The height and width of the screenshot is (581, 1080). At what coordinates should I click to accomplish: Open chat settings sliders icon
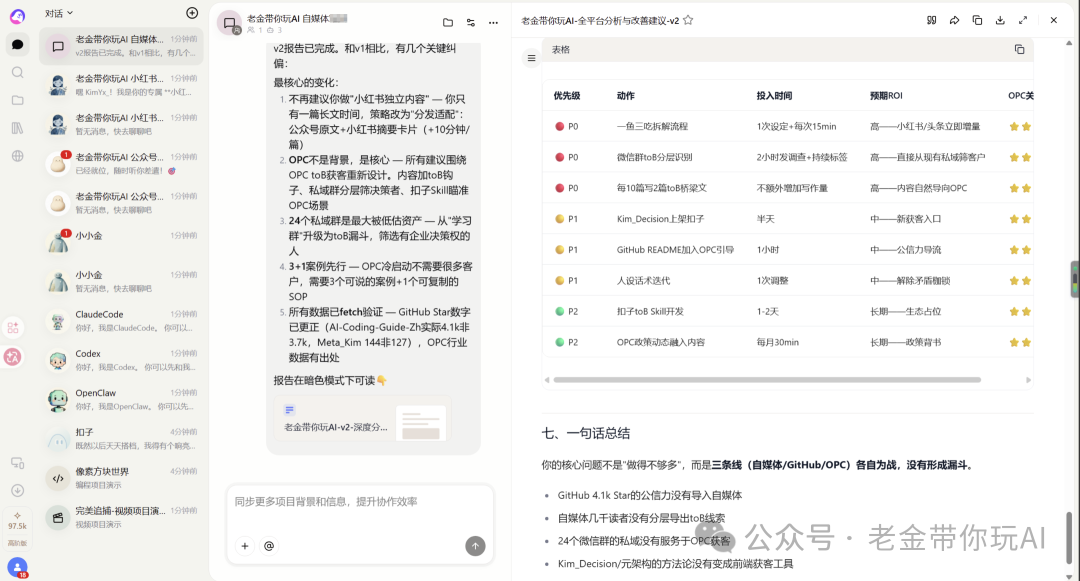point(470,22)
